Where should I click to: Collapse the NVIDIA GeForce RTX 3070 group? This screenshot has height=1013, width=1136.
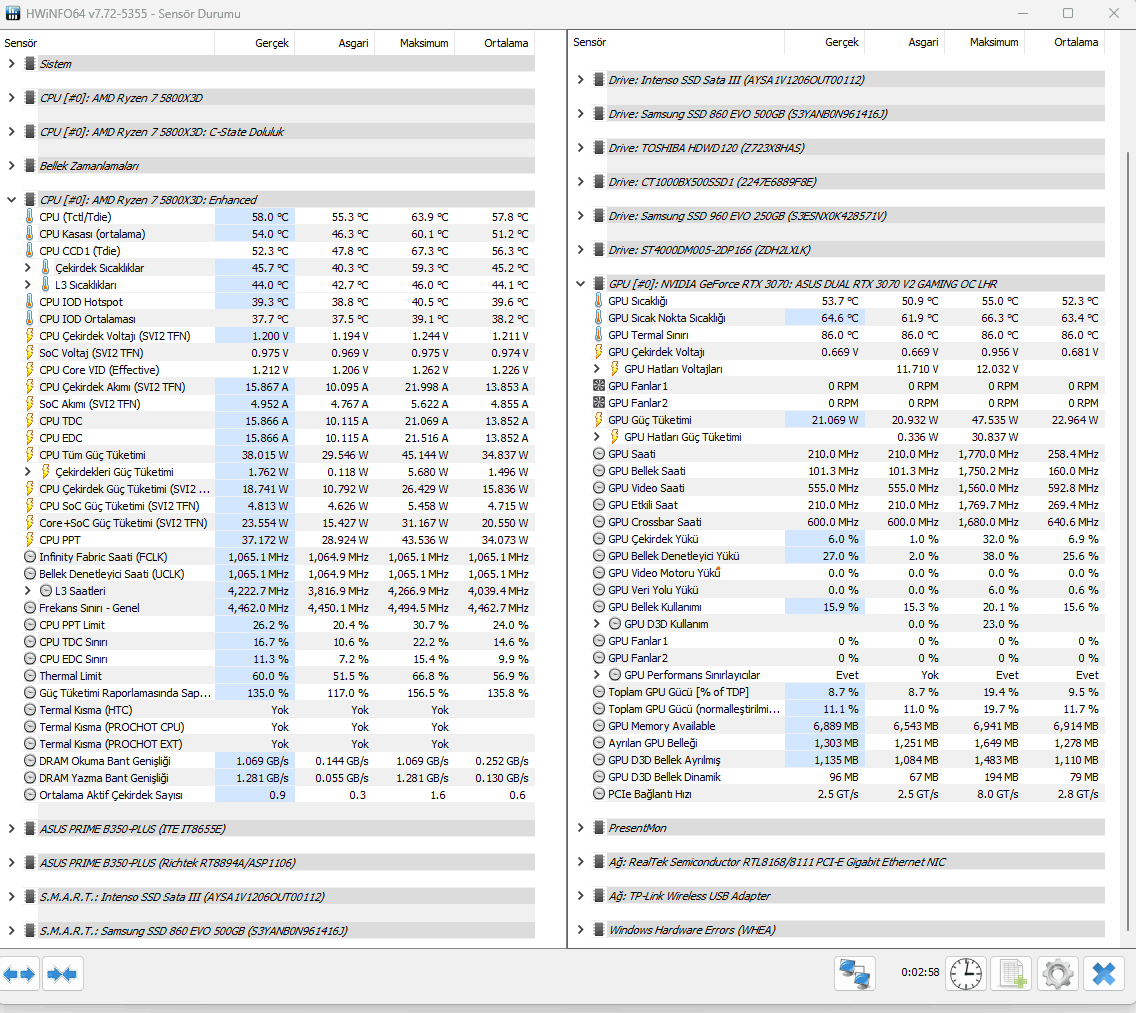pyautogui.click(x=580, y=284)
